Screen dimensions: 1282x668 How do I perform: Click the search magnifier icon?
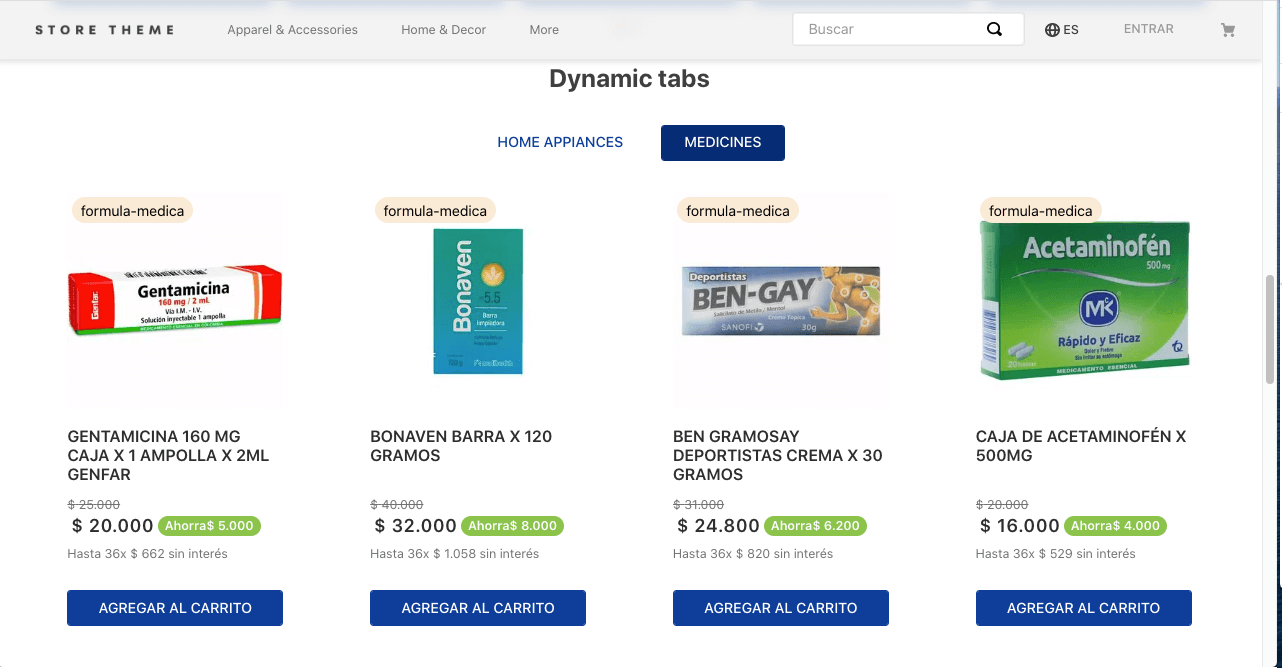point(994,30)
